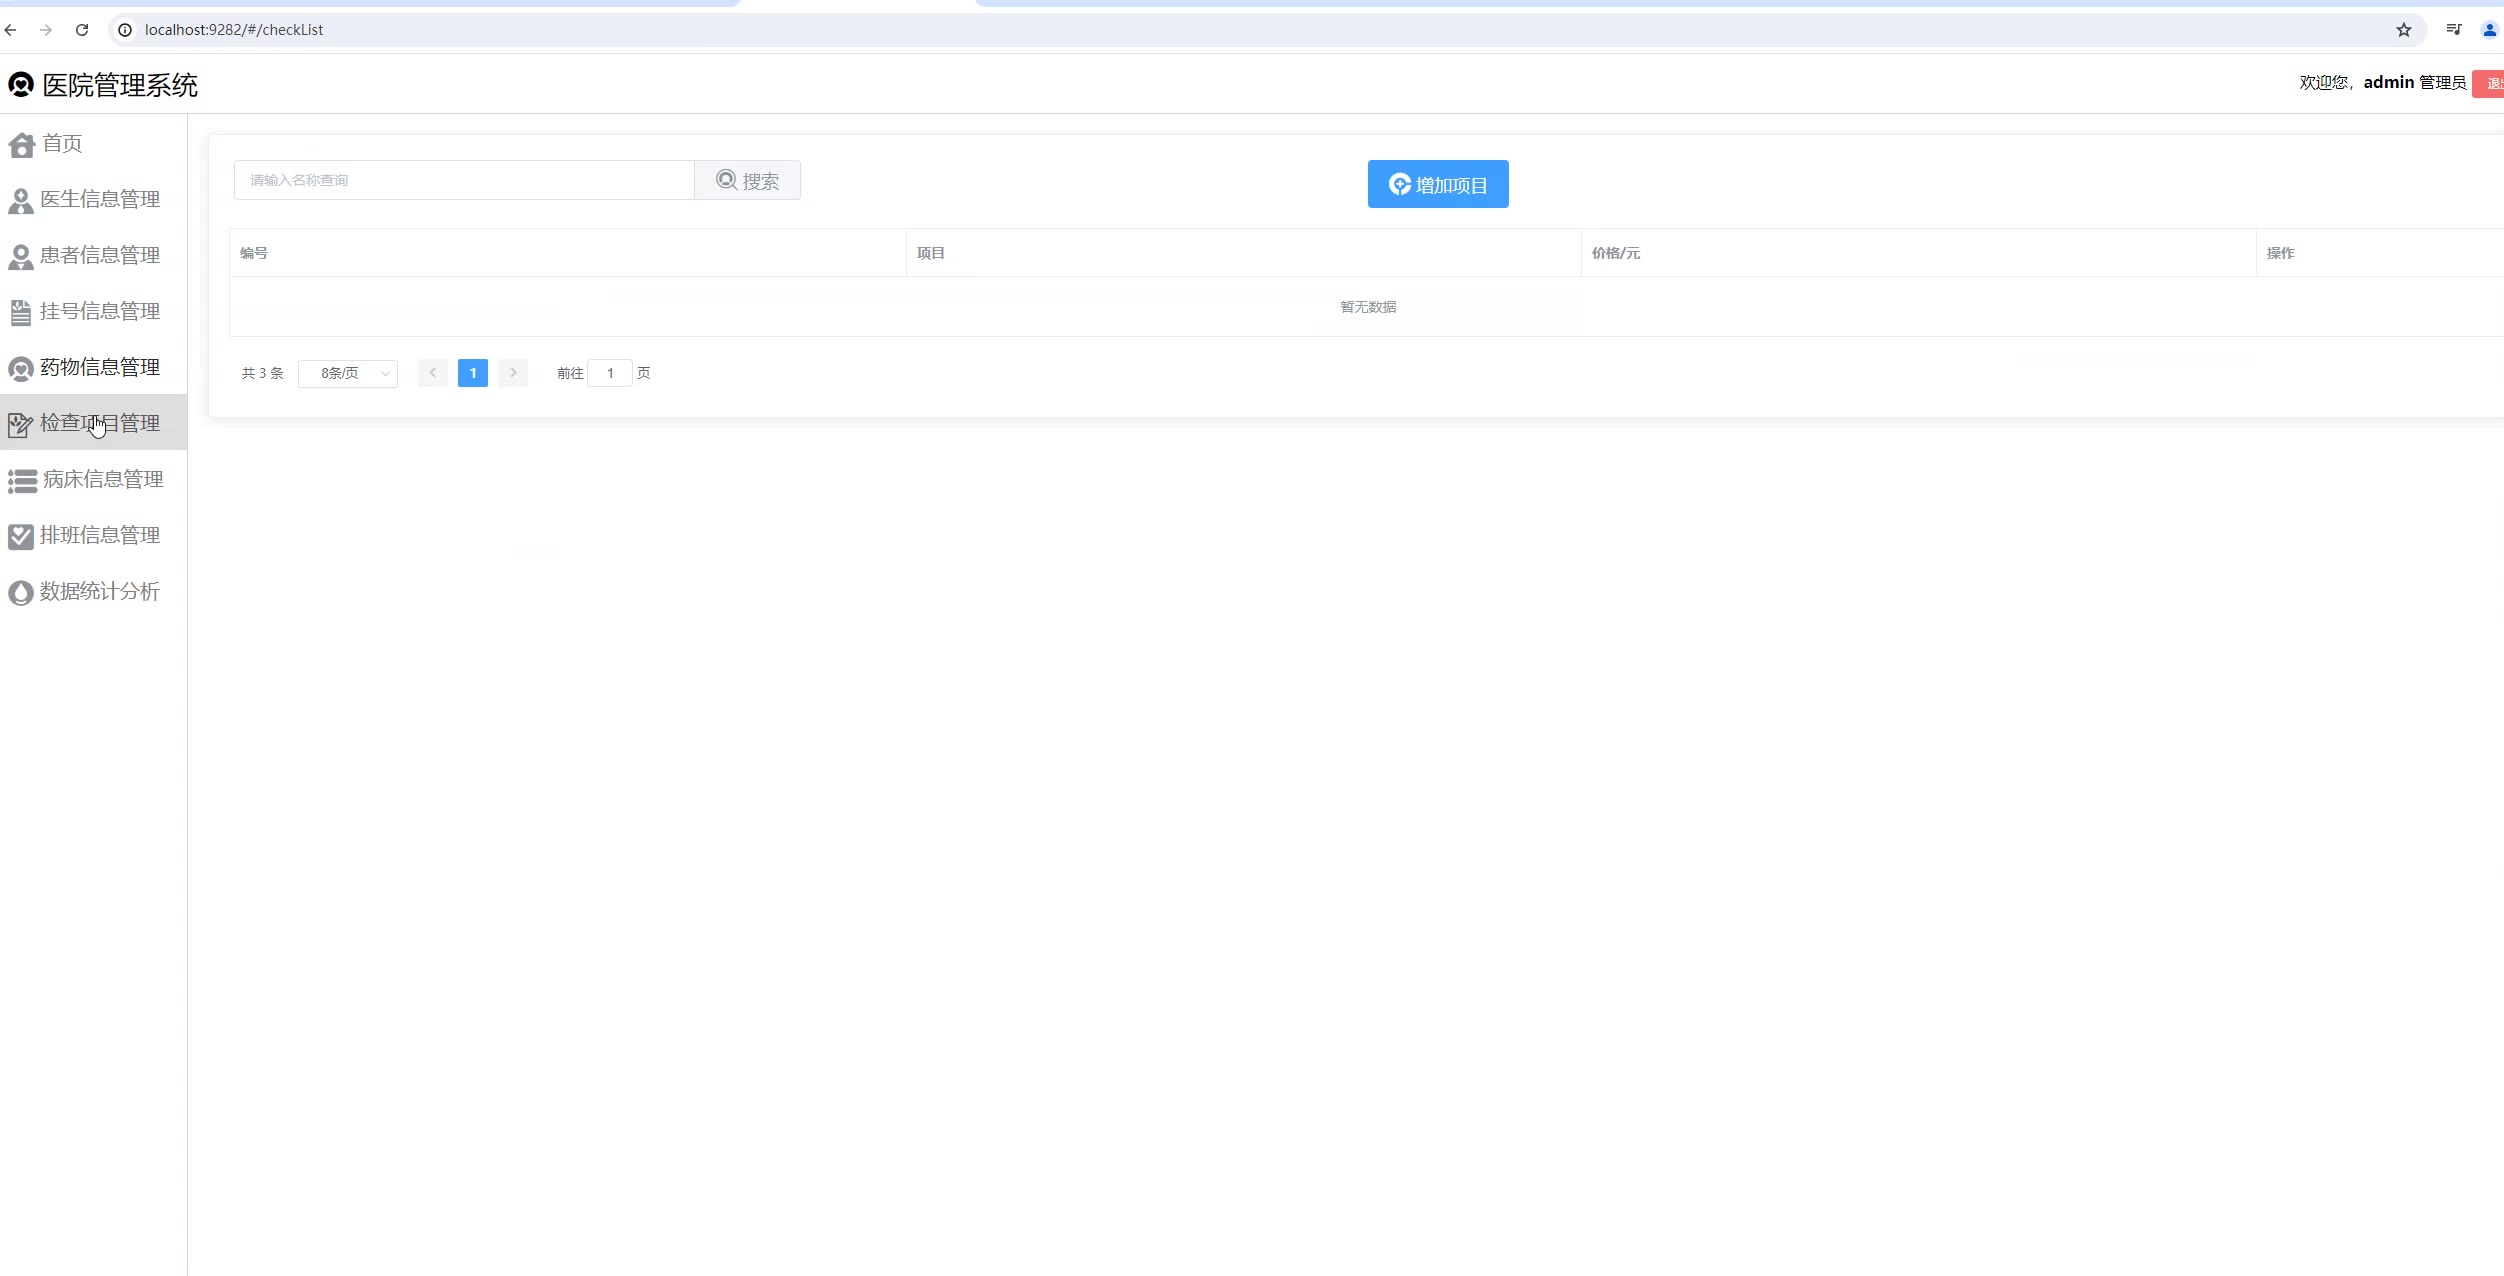Focus the 请输入名称查询 search input field
The width and height of the screenshot is (2504, 1276).
464,181
